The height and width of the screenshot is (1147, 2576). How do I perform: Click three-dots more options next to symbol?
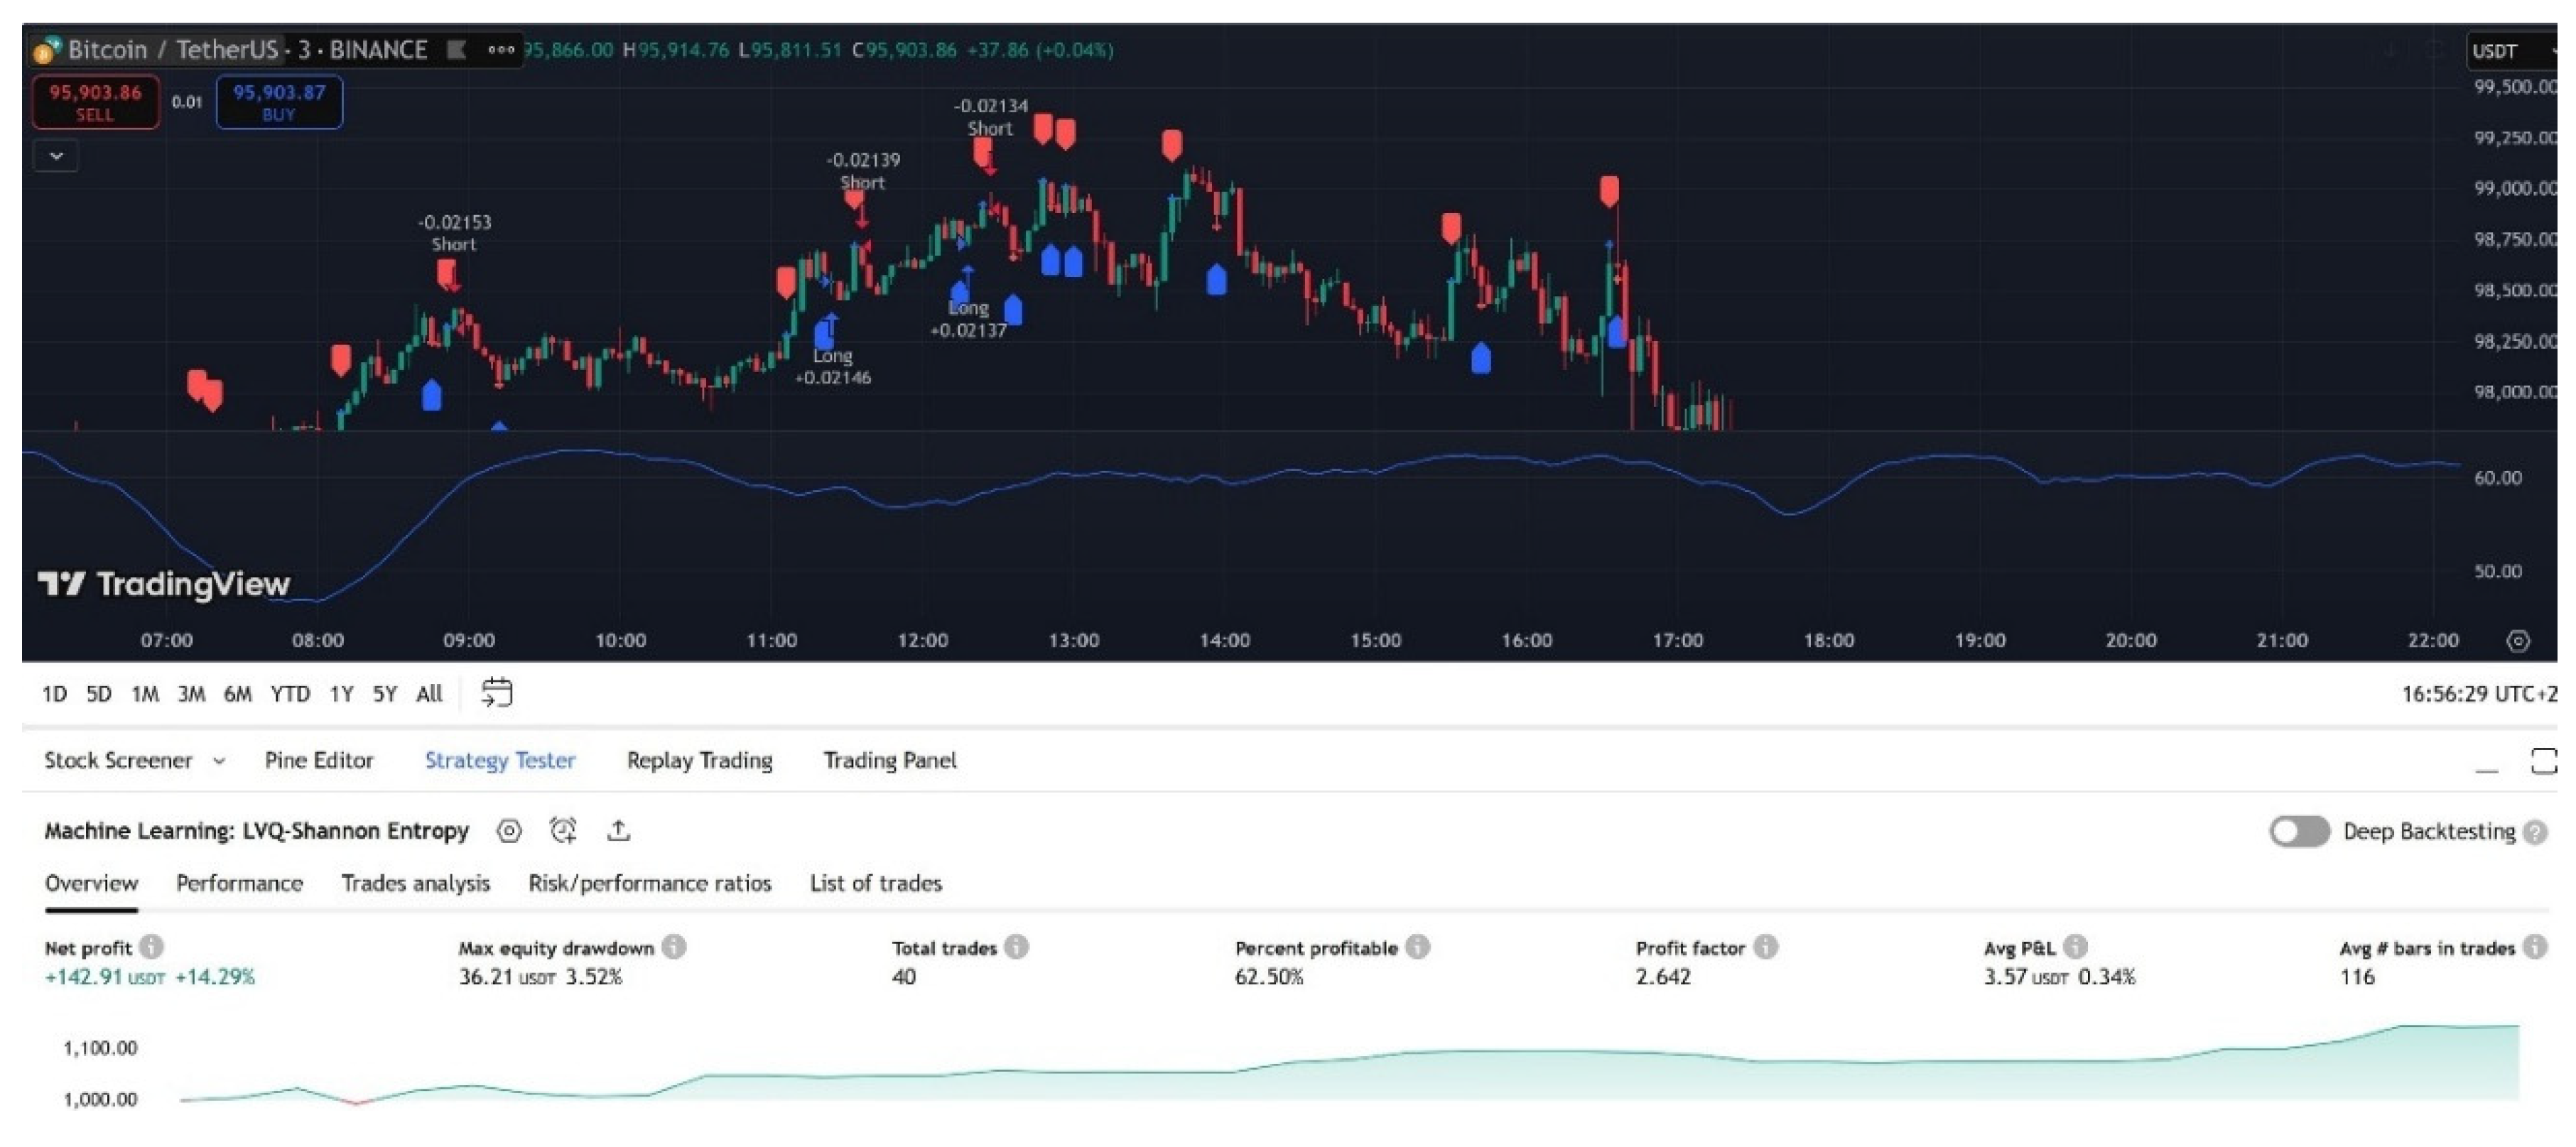[500, 49]
